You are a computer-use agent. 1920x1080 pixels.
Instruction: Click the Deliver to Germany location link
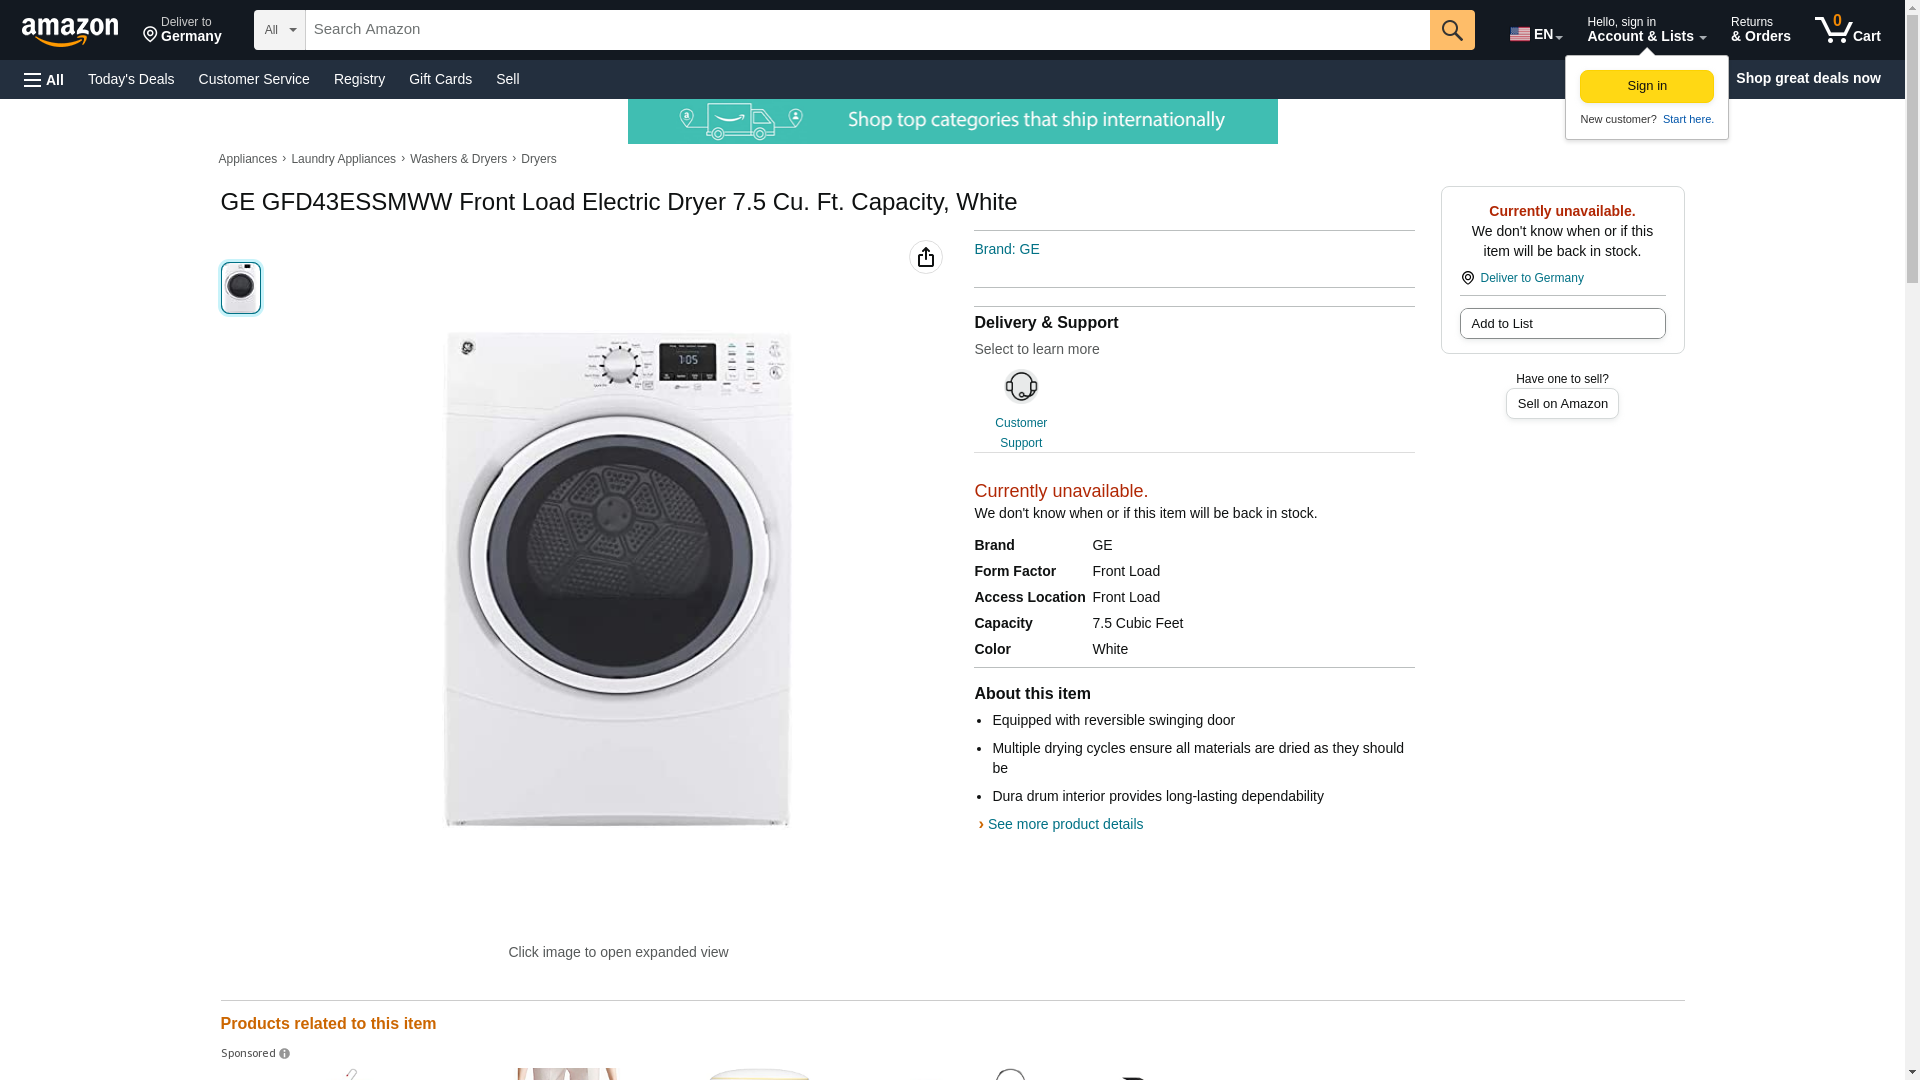coord(1531,278)
